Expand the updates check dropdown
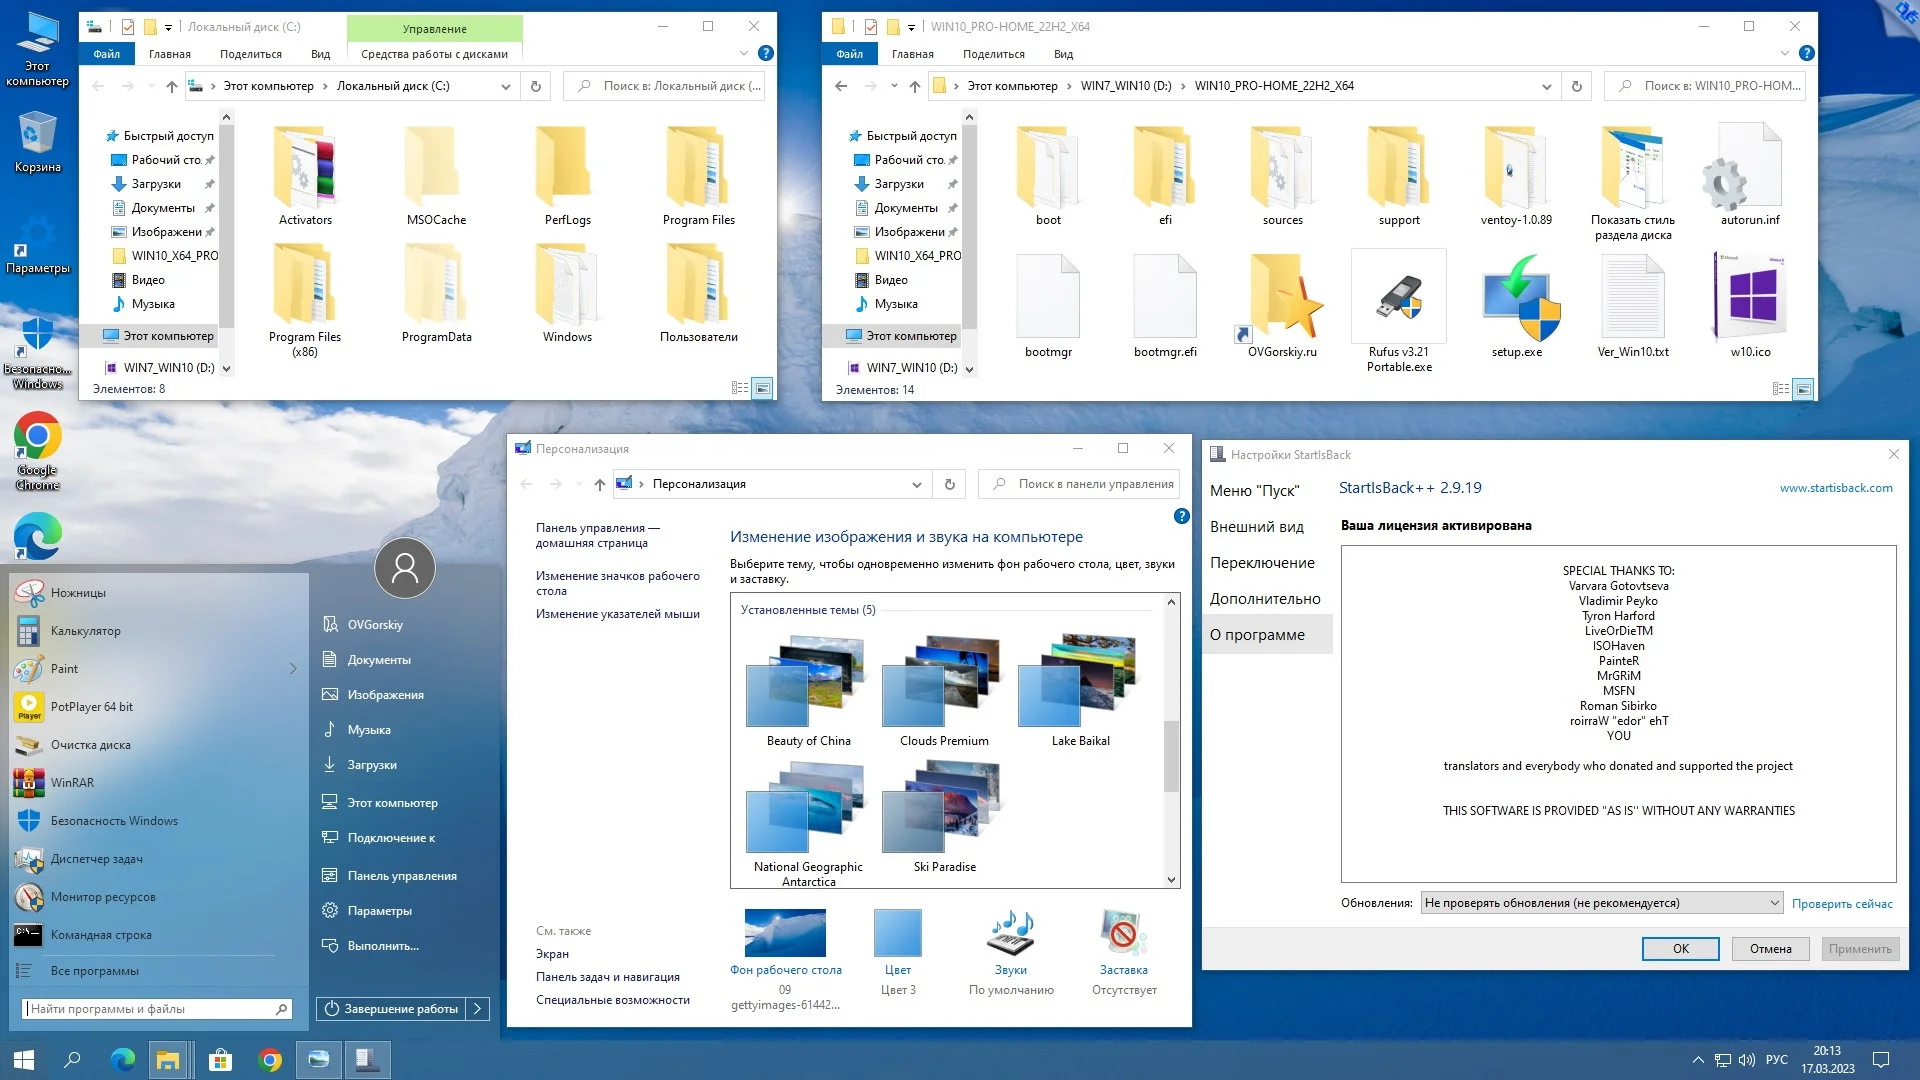The height and width of the screenshot is (1080, 1920). pyautogui.click(x=1774, y=903)
